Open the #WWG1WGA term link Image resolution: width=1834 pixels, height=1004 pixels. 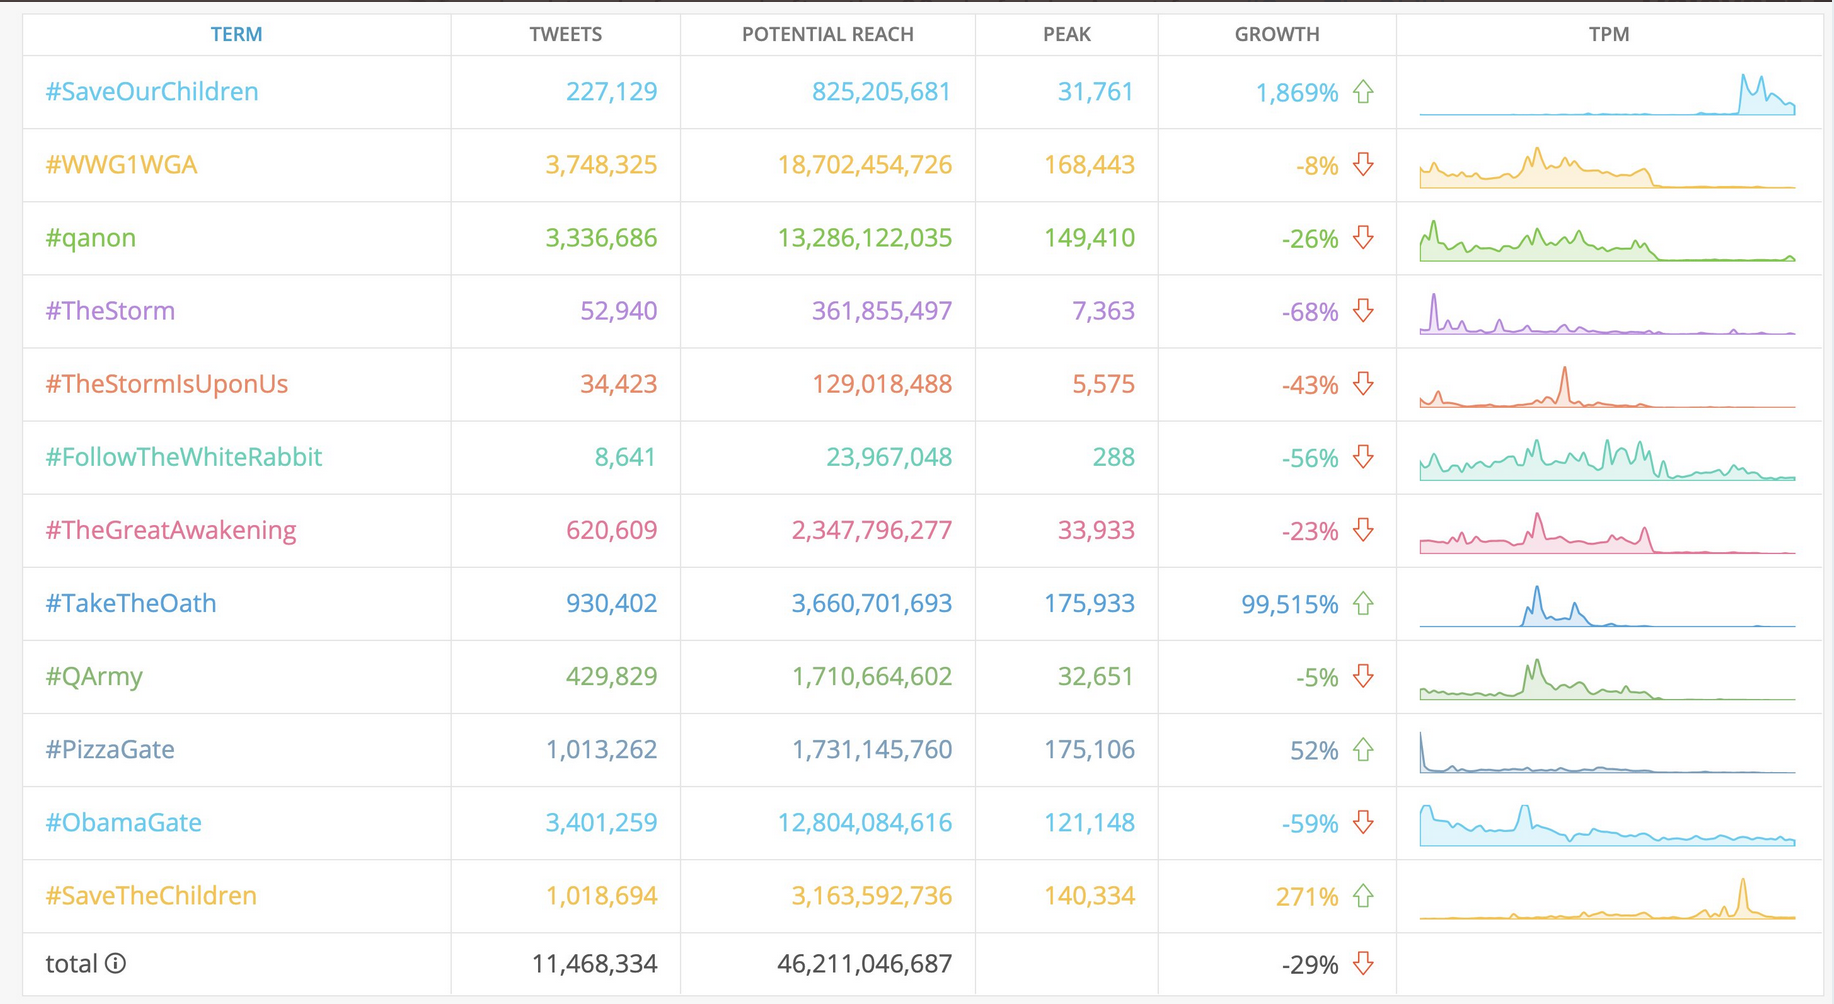click(x=121, y=164)
